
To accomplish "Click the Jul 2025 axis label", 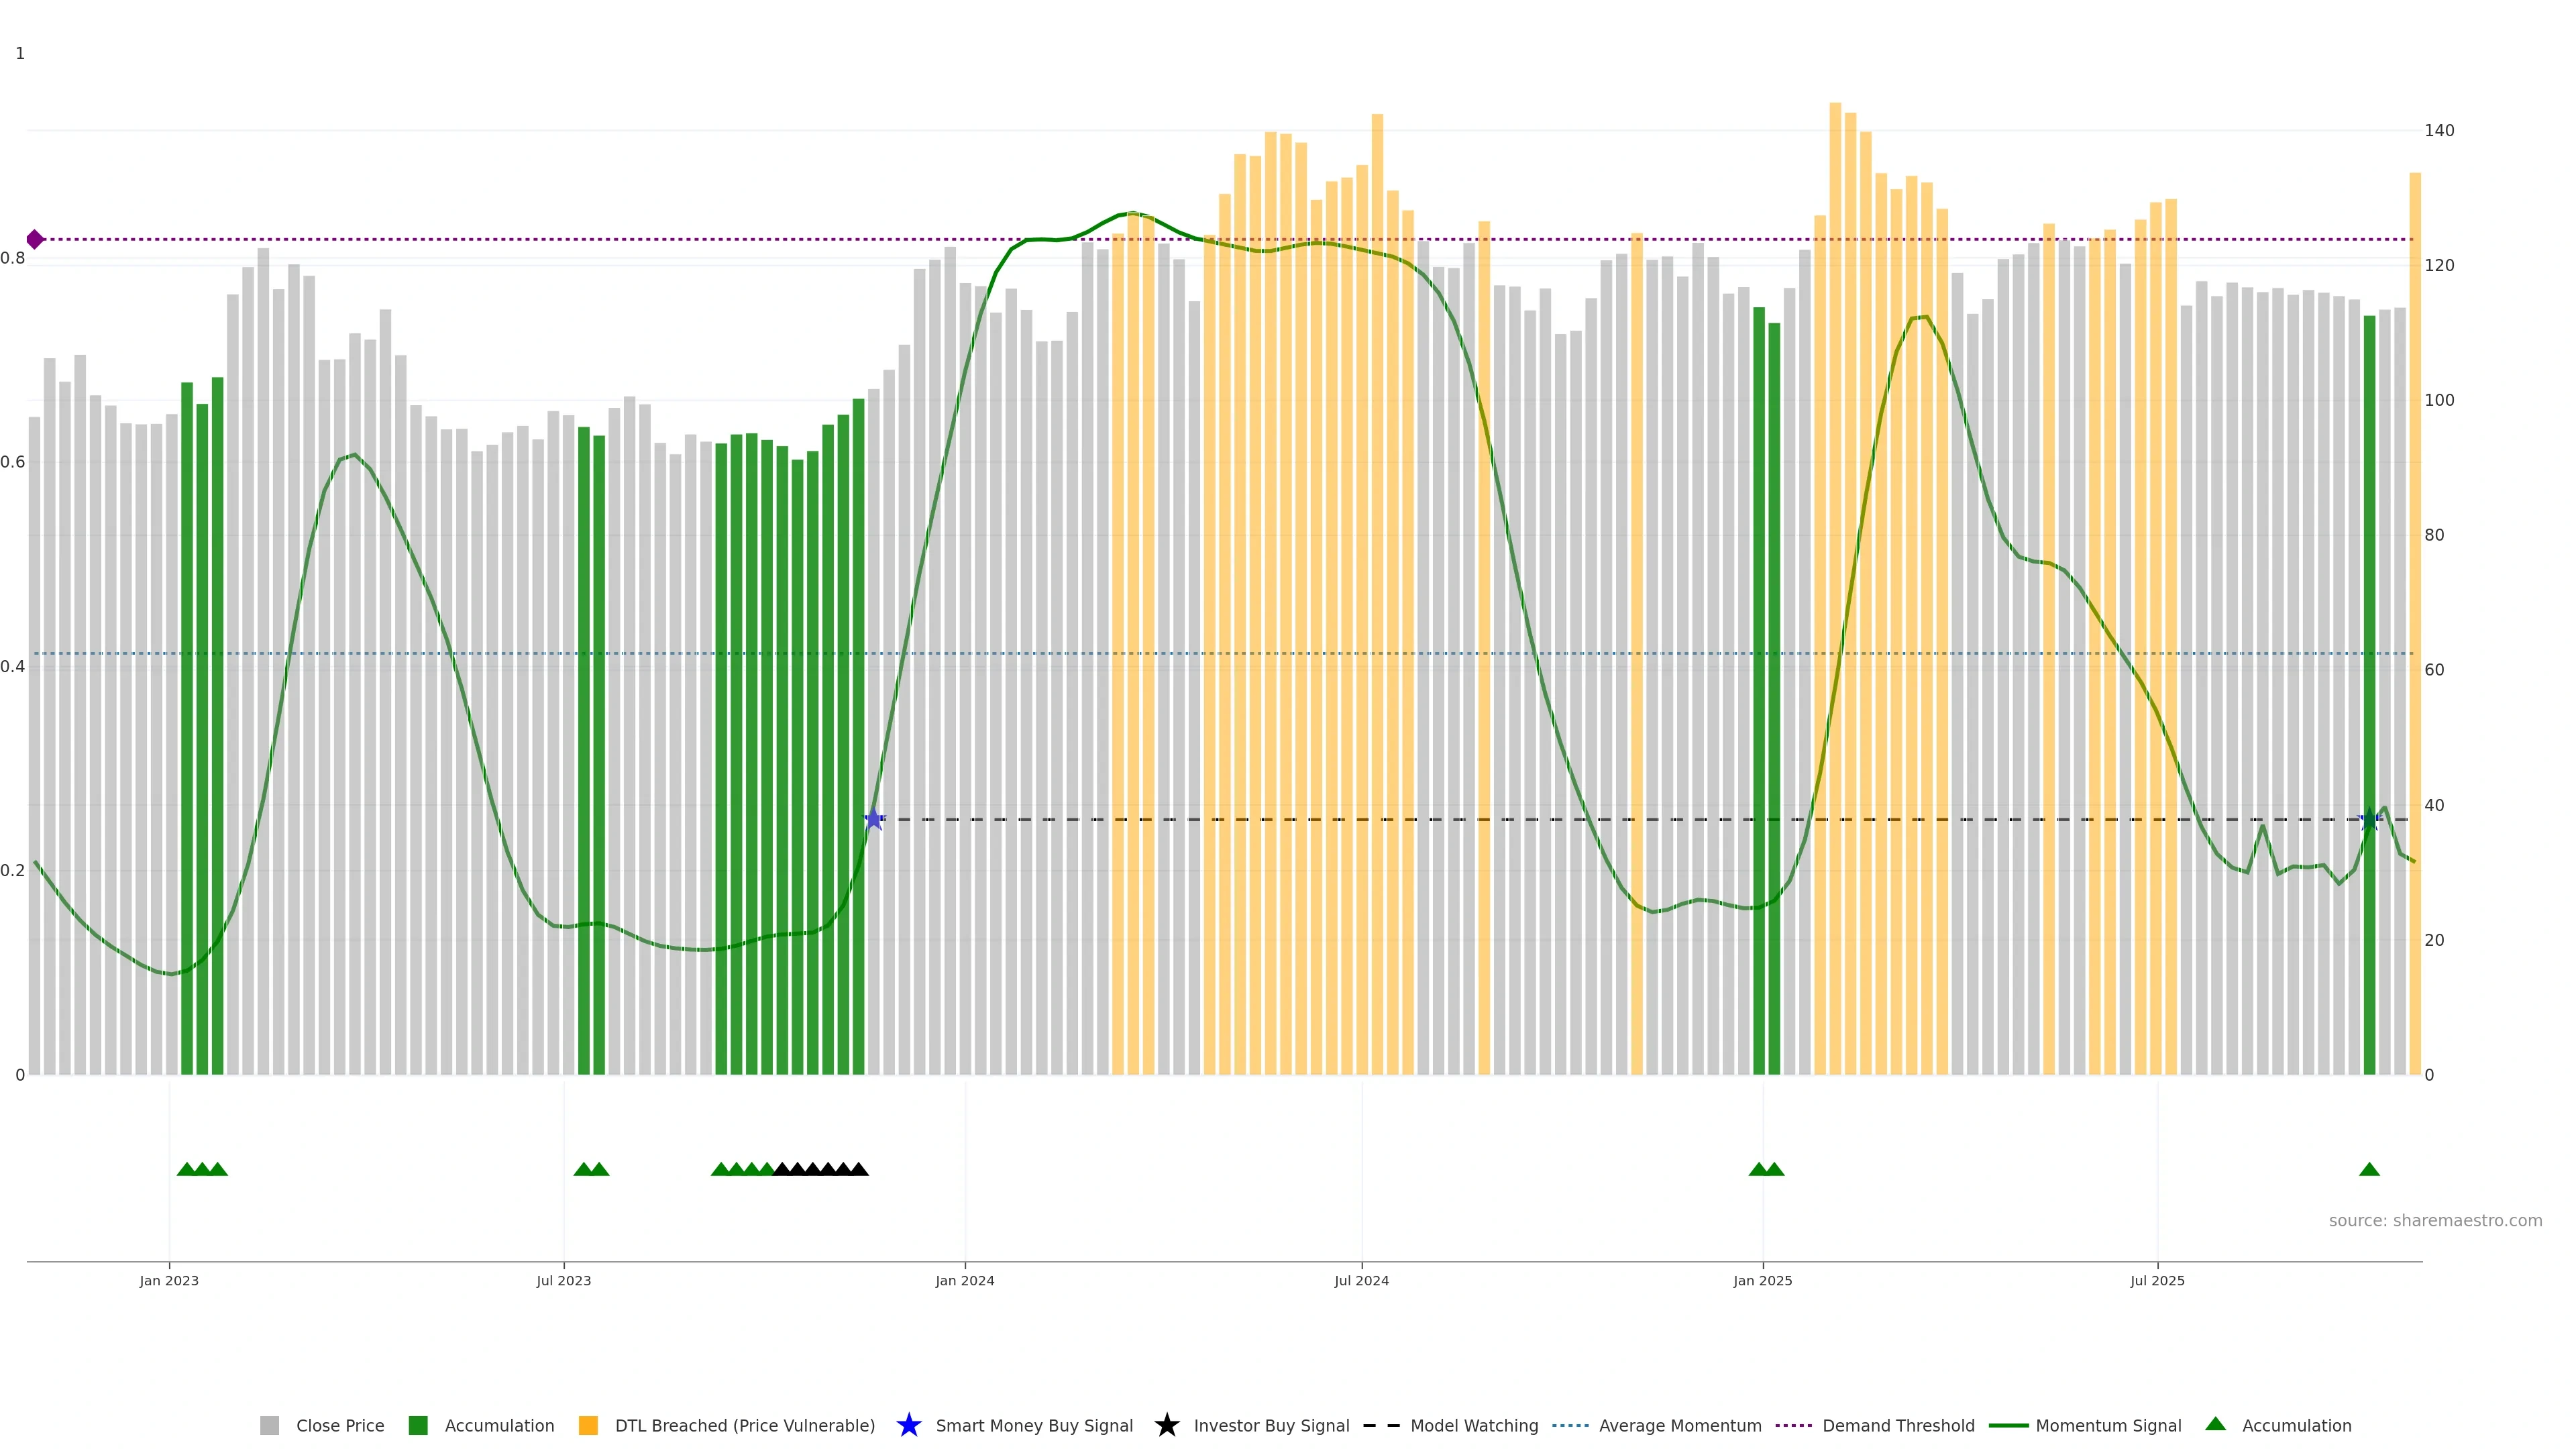I will (x=2157, y=1280).
